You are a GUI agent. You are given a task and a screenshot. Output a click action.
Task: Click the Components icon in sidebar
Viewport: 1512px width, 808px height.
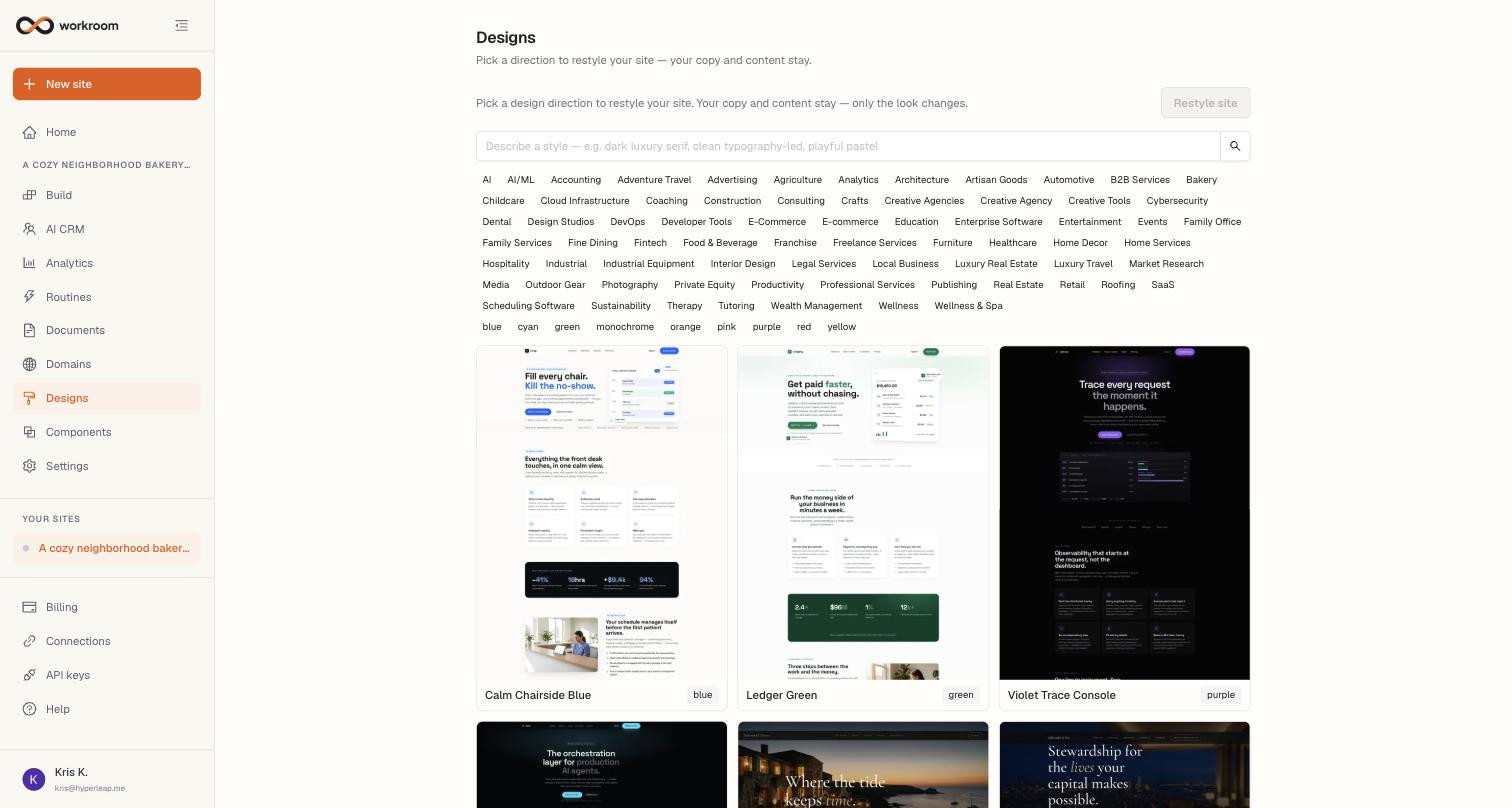pos(30,432)
